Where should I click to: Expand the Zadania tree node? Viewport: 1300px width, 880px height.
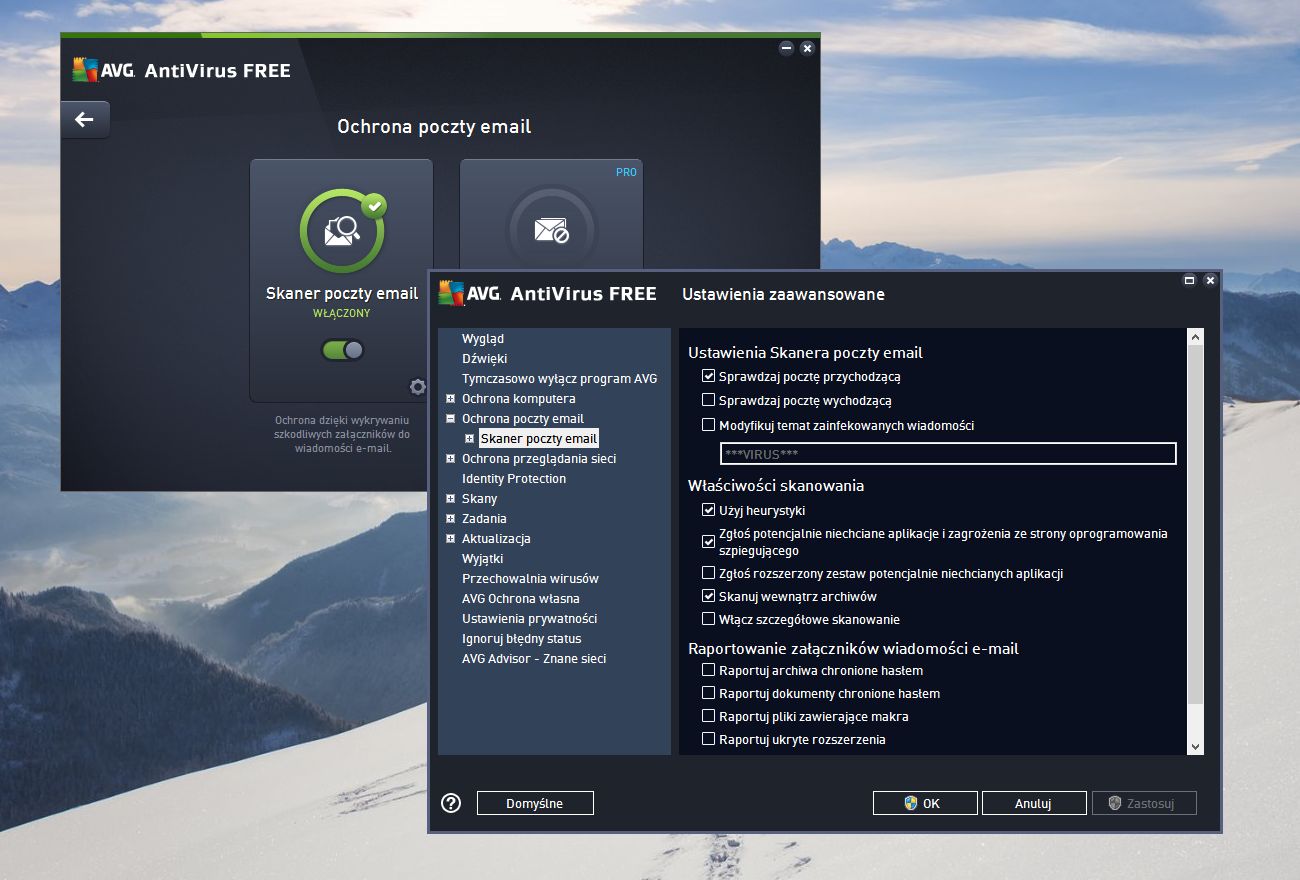451,519
